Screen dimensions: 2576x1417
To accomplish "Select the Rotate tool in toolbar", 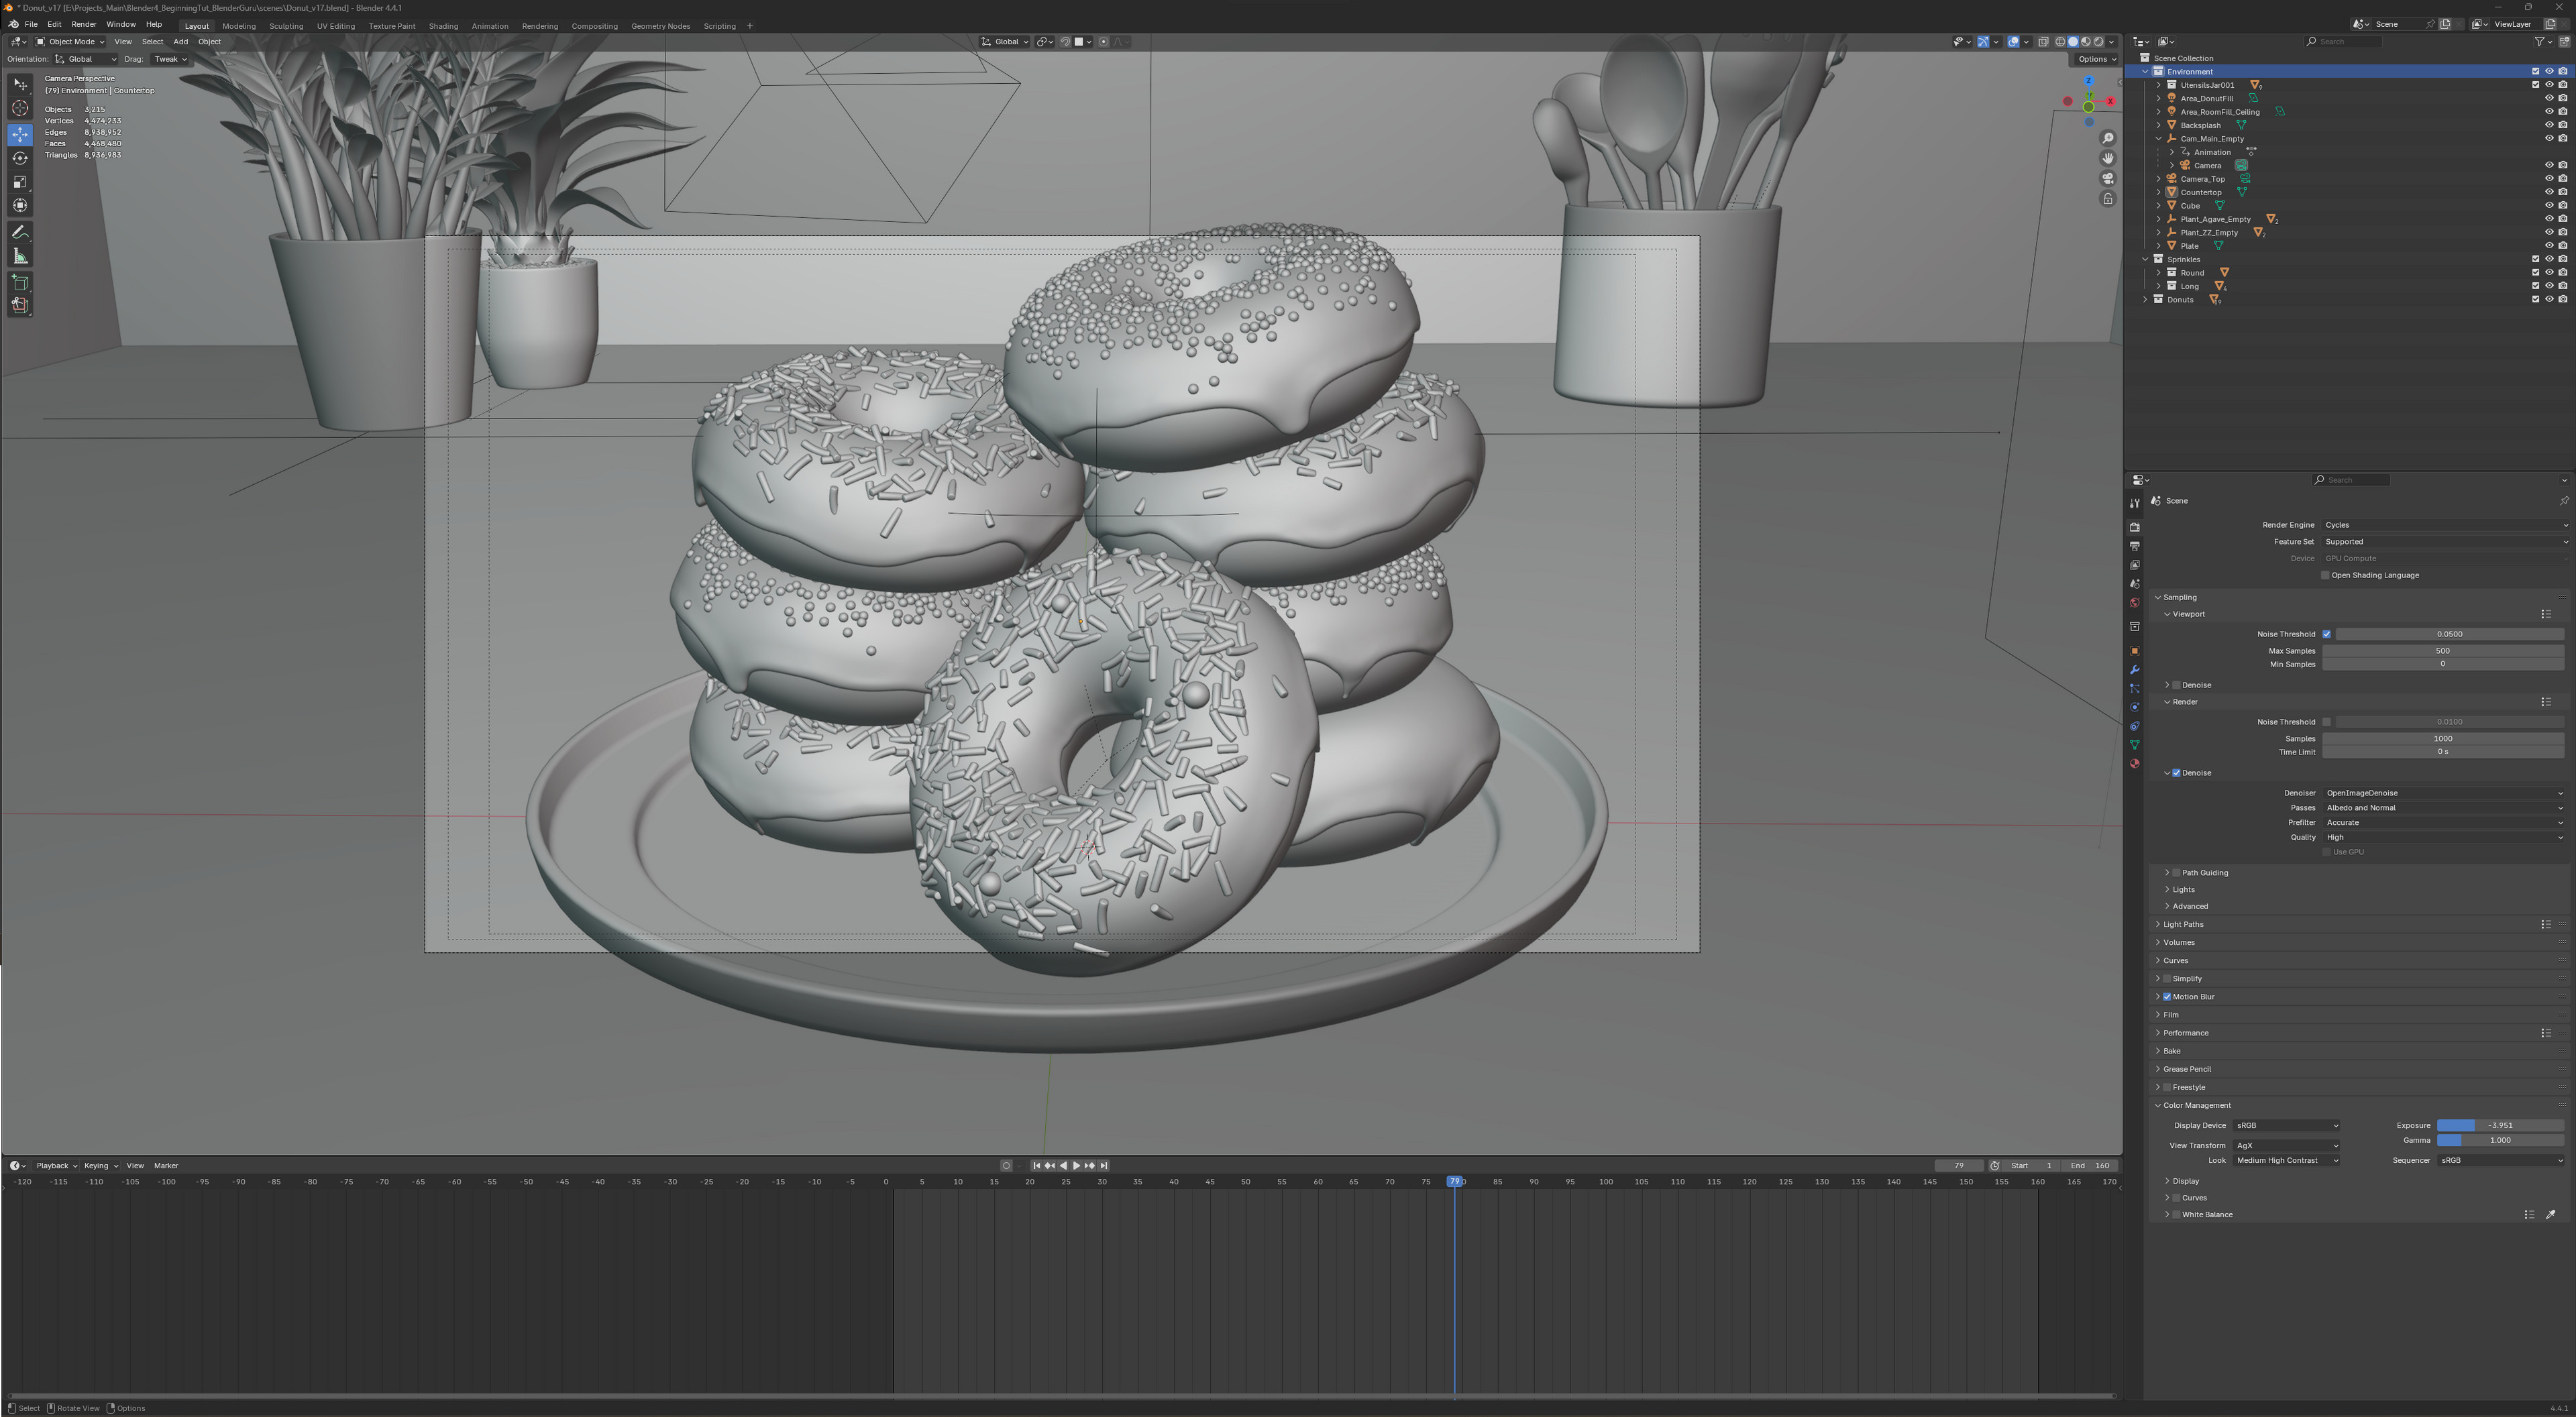I will [20, 158].
